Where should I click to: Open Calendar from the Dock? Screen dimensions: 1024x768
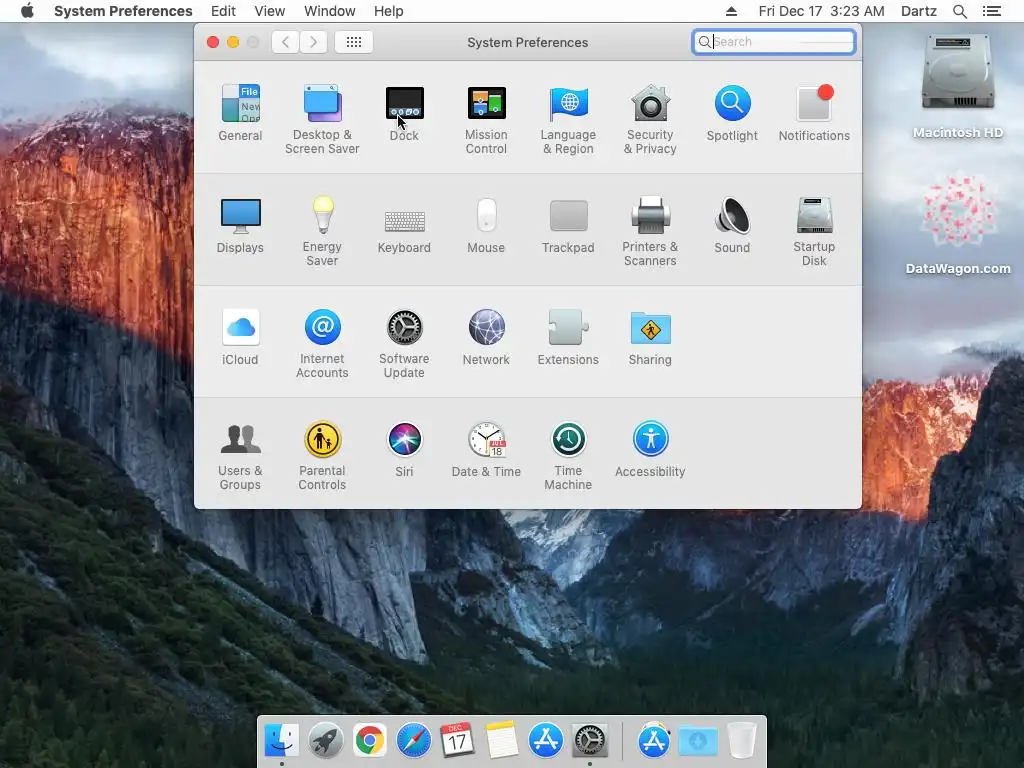[x=457, y=741]
